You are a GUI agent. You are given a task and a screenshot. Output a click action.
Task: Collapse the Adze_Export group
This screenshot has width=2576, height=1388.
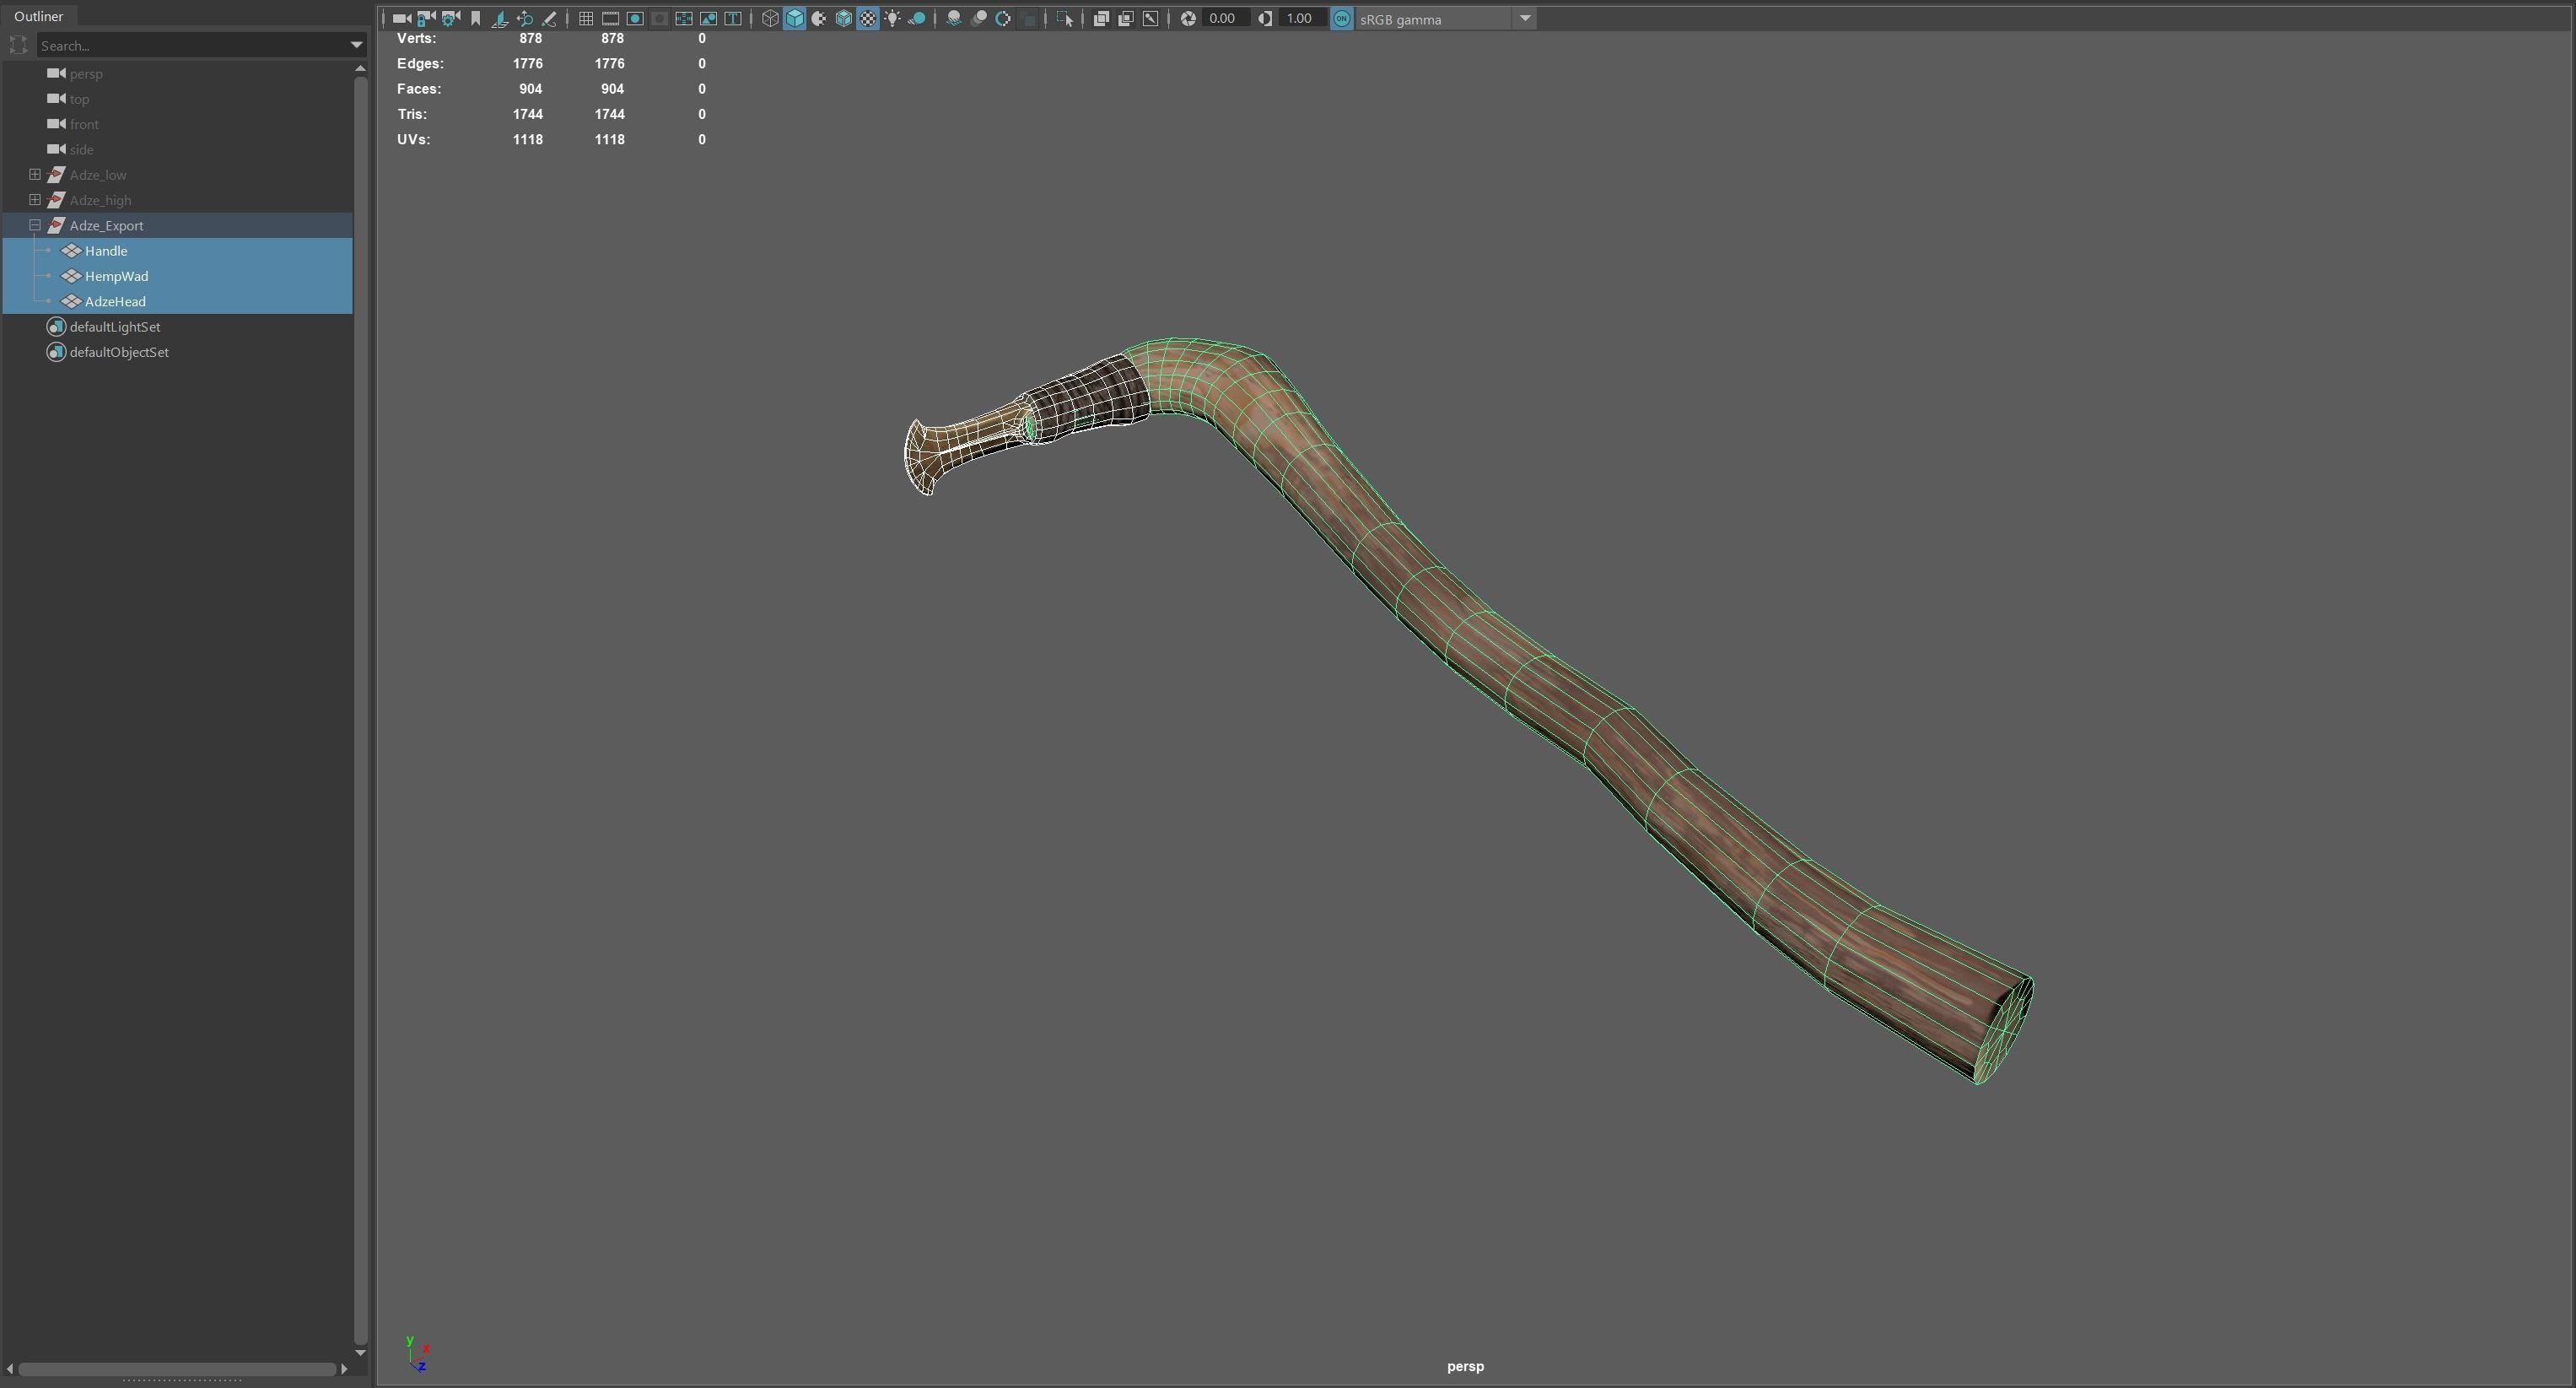click(x=35, y=225)
